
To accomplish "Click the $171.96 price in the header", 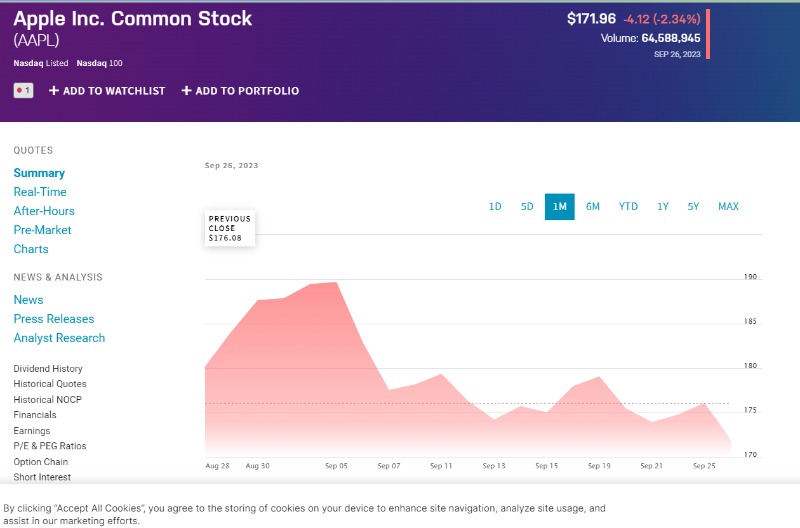I will (591, 19).
